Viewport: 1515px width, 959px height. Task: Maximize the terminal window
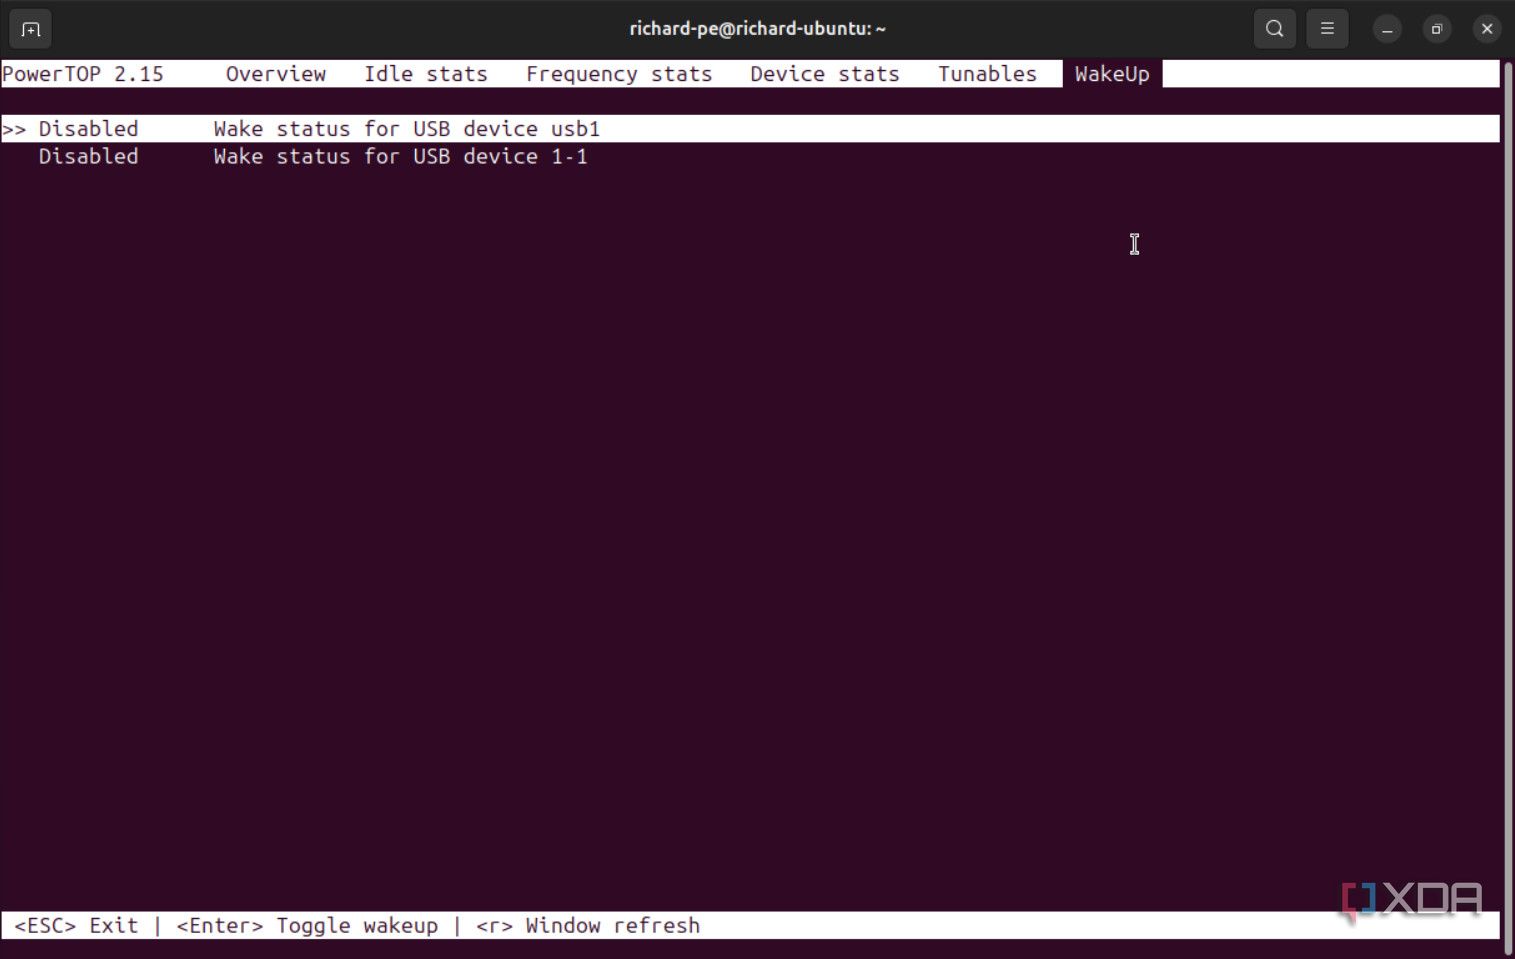[x=1437, y=29]
